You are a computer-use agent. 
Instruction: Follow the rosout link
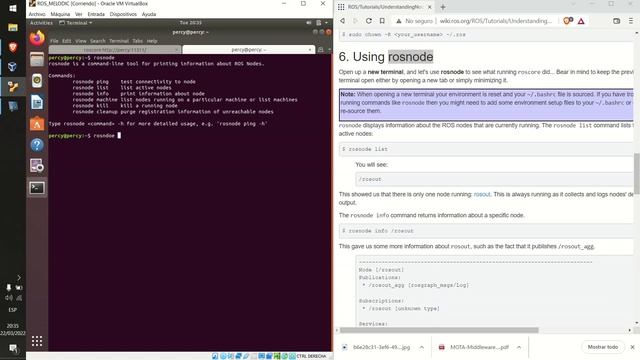pos(482,194)
